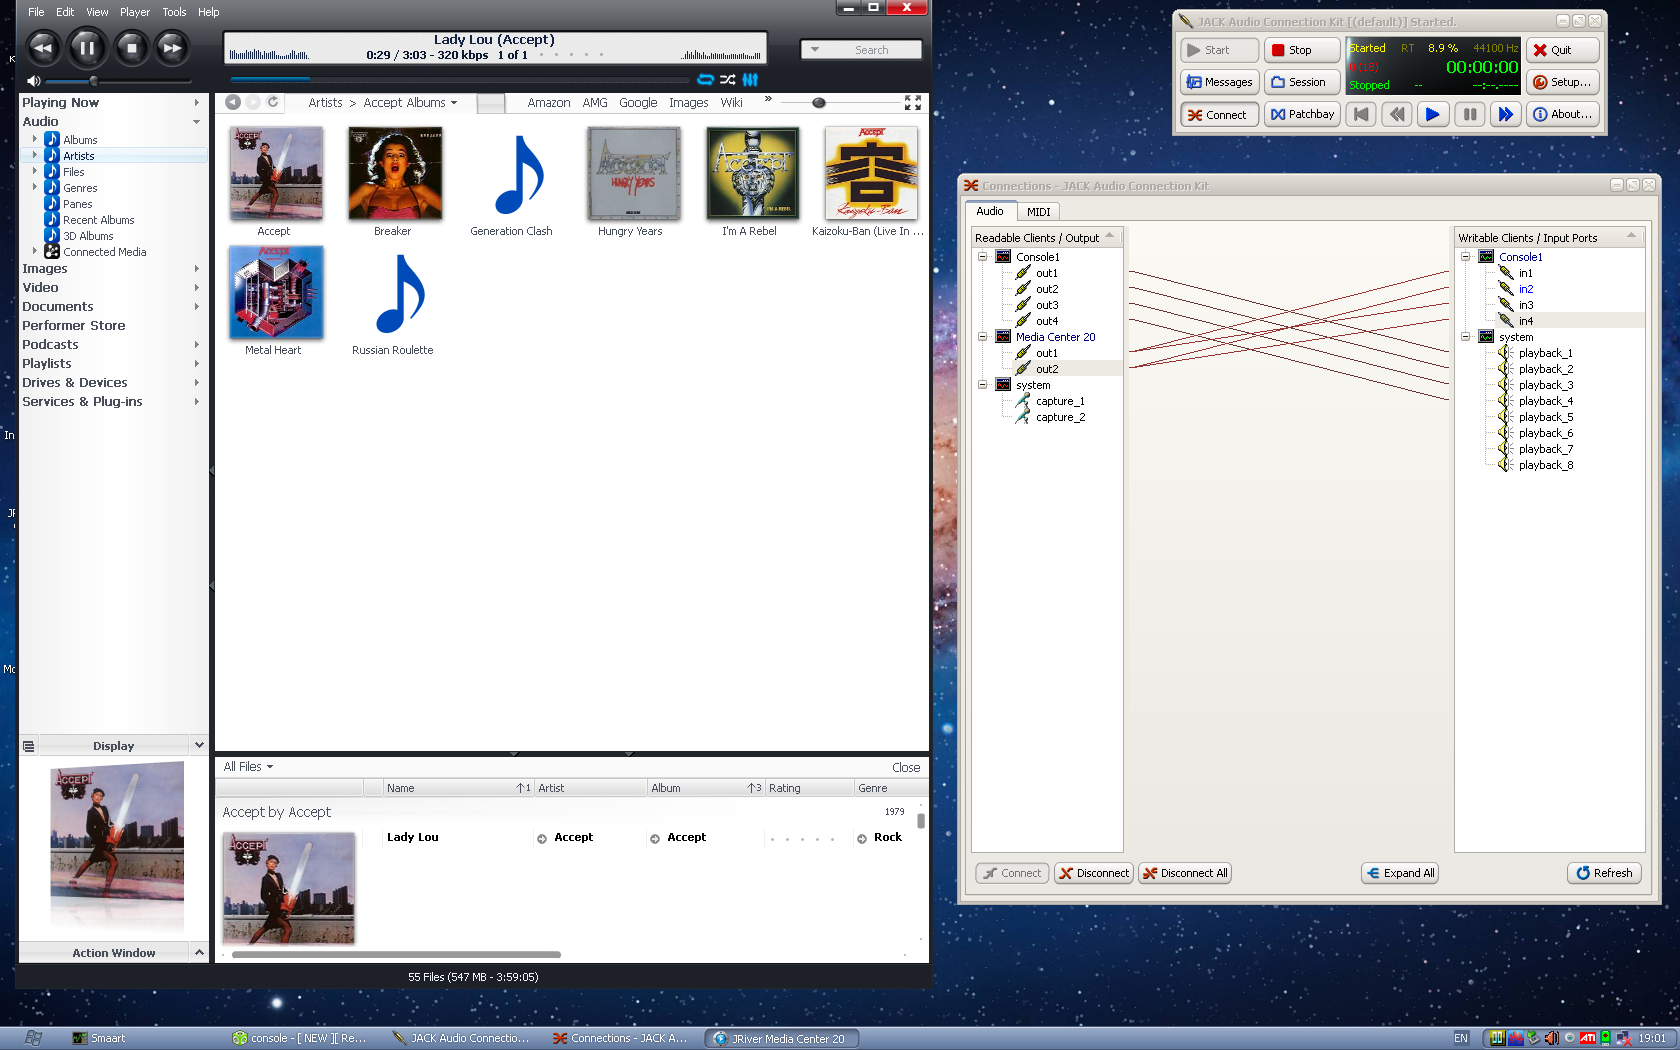1680x1050 pixels.
Task: Click Disconnect All in Connections window
Action: click(x=1185, y=873)
